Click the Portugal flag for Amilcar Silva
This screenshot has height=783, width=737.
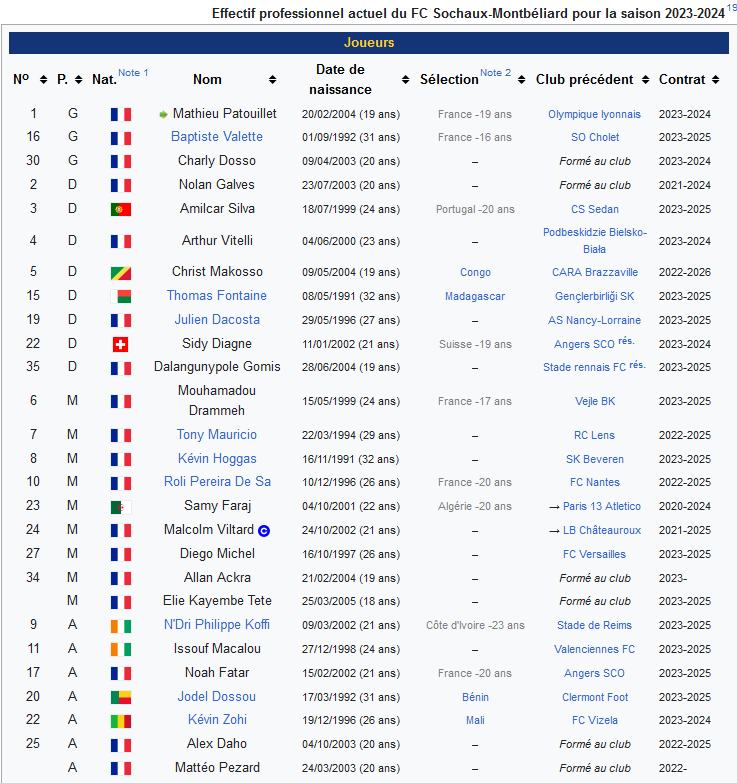point(121,209)
